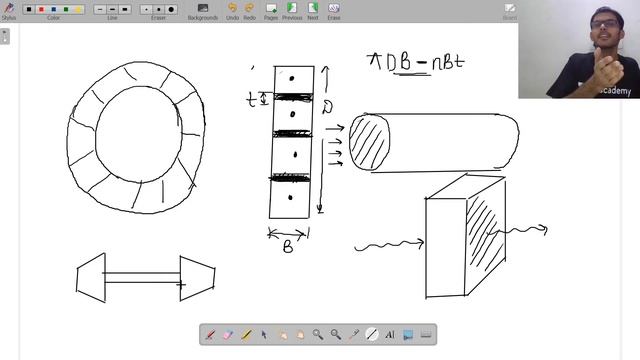The height and width of the screenshot is (360, 640).
Task: Go to the Previous page
Action: point(292,11)
